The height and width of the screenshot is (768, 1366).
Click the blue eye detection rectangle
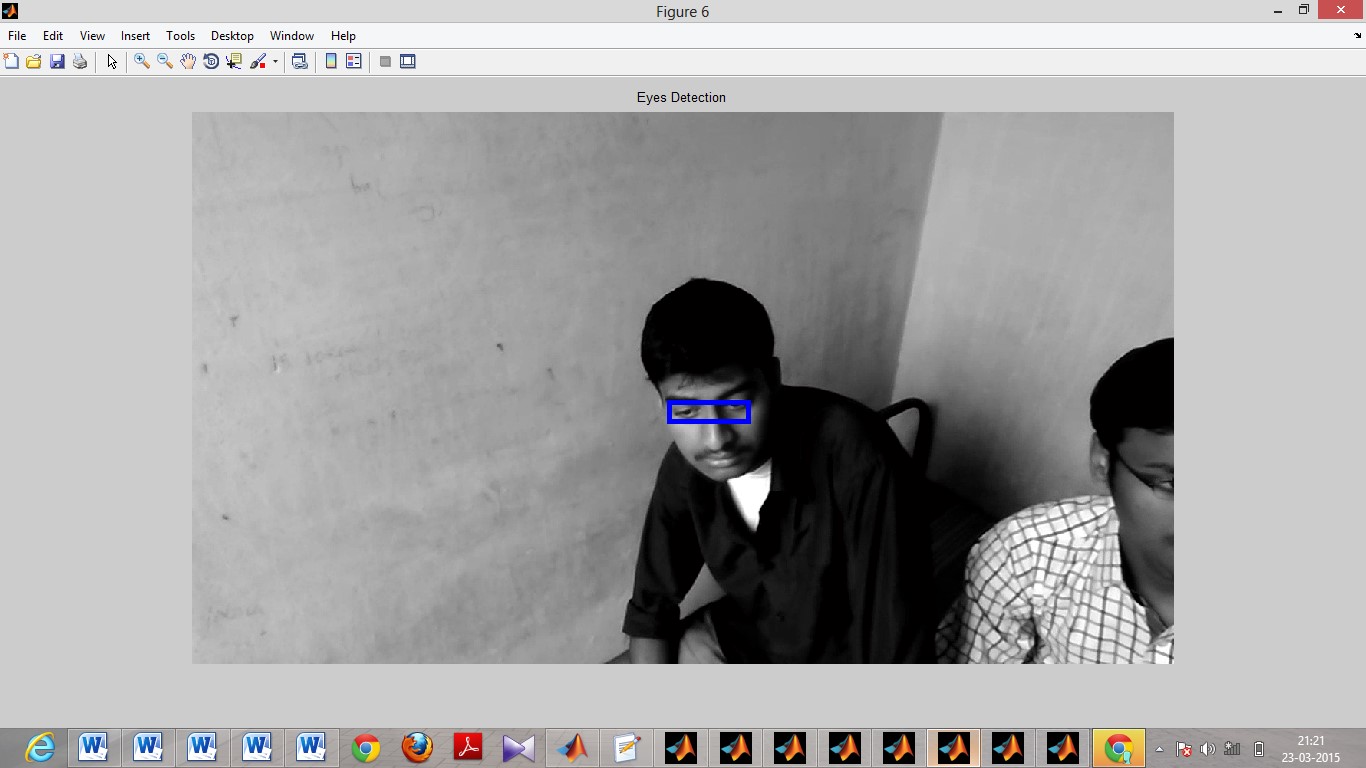coord(709,412)
